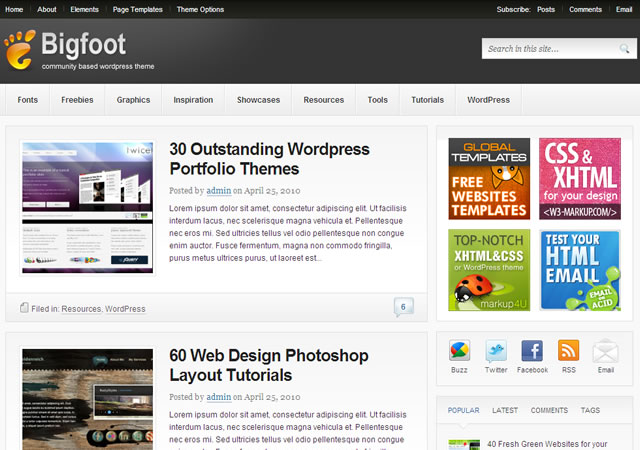Open the Wordpress Portfolio Themes post thumbnail
Viewport: 640px width, 450px height.
tap(87, 207)
